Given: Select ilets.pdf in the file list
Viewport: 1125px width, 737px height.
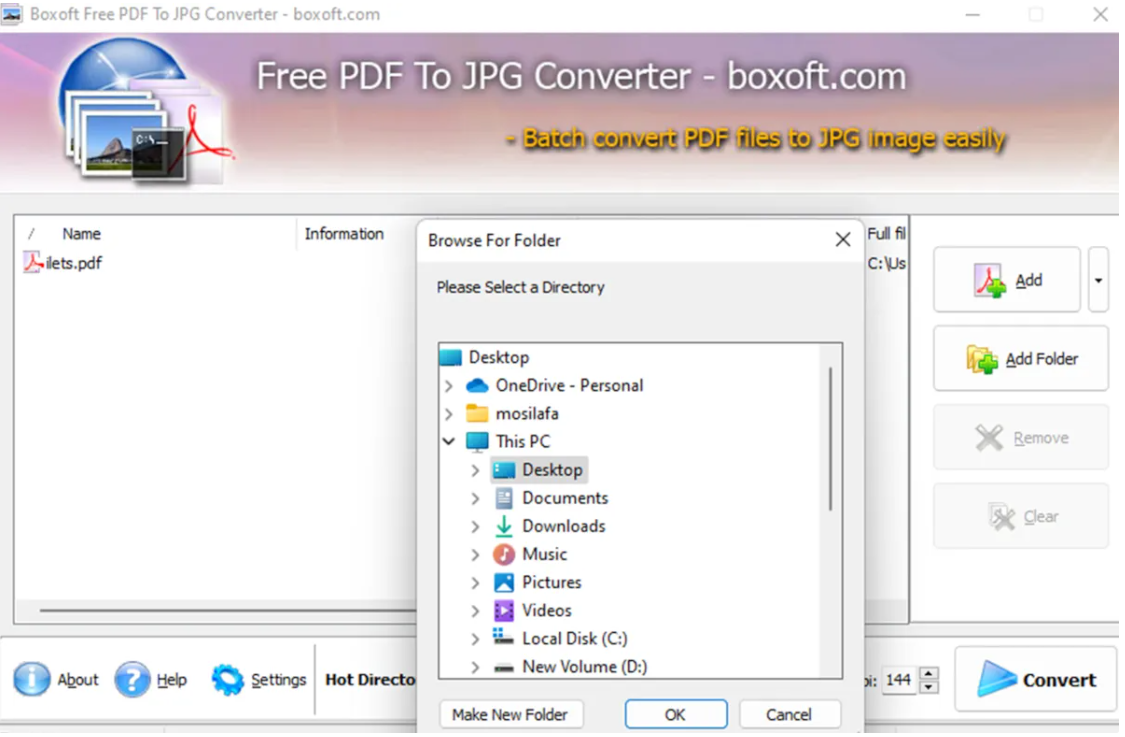Looking at the screenshot, I should [74, 264].
